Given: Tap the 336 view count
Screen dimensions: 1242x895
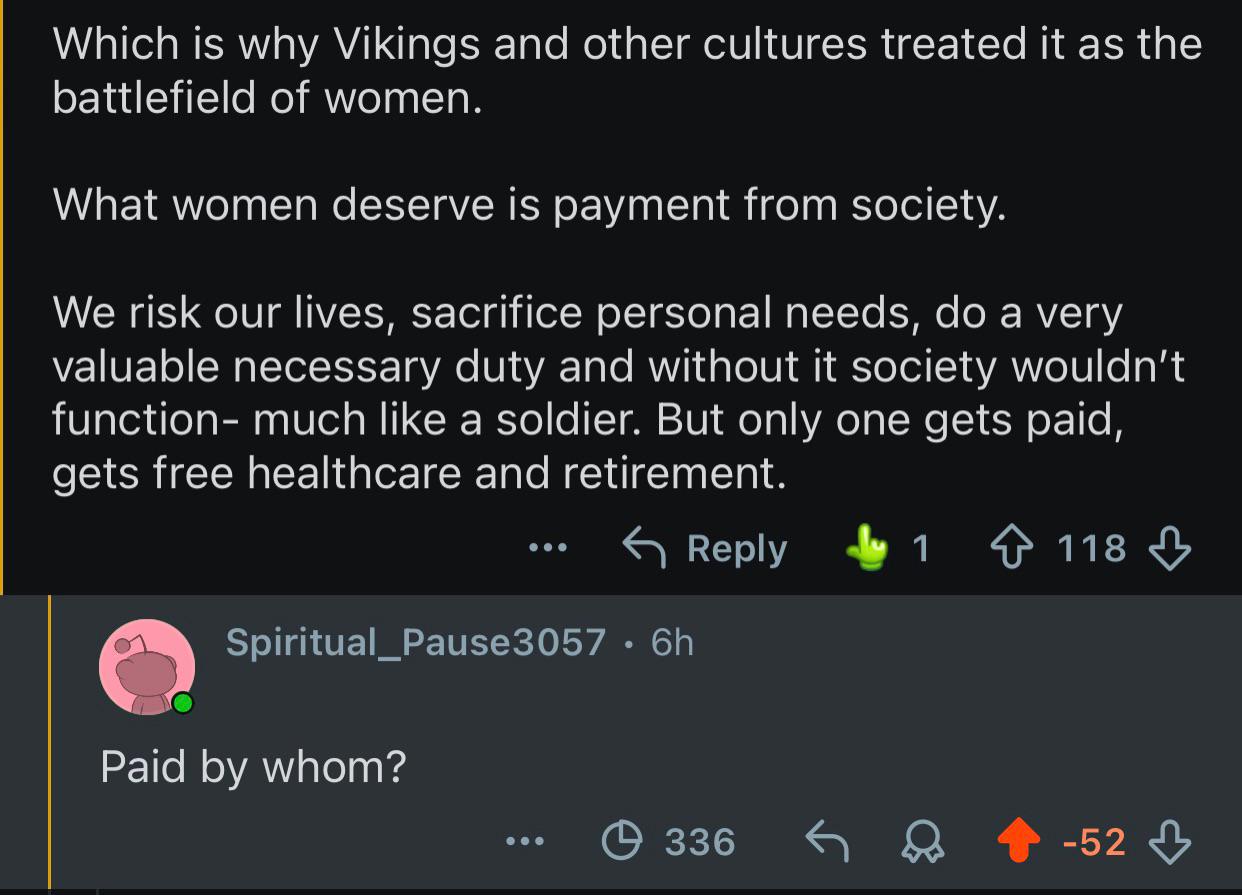Looking at the screenshot, I should pos(700,842).
